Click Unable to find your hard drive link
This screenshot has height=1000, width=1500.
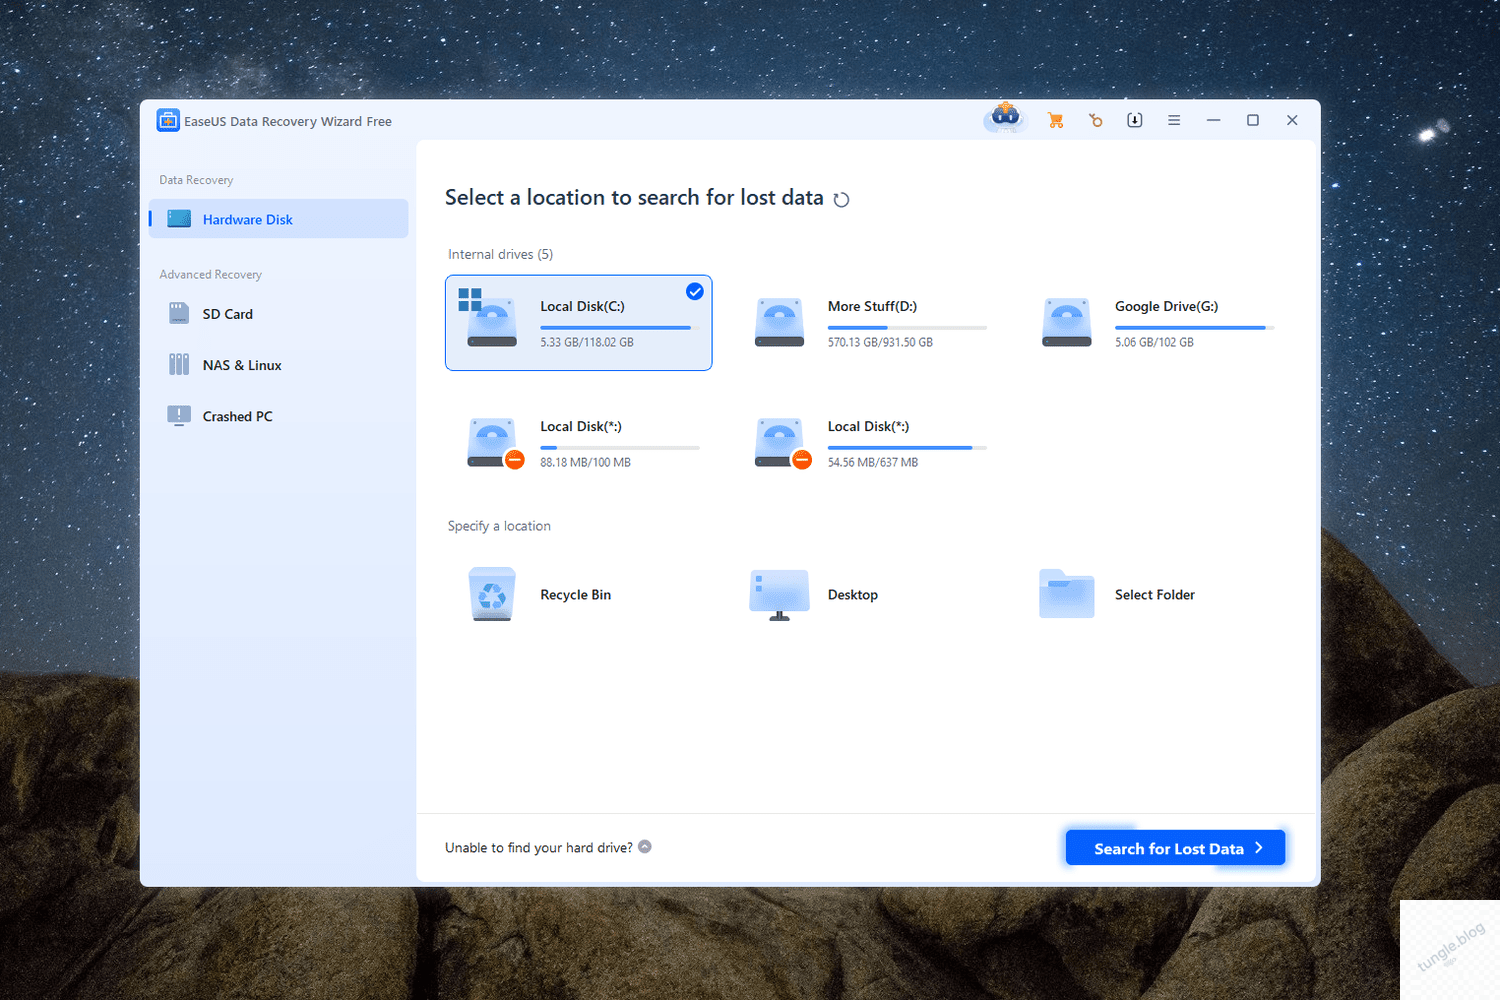[x=538, y=847]
